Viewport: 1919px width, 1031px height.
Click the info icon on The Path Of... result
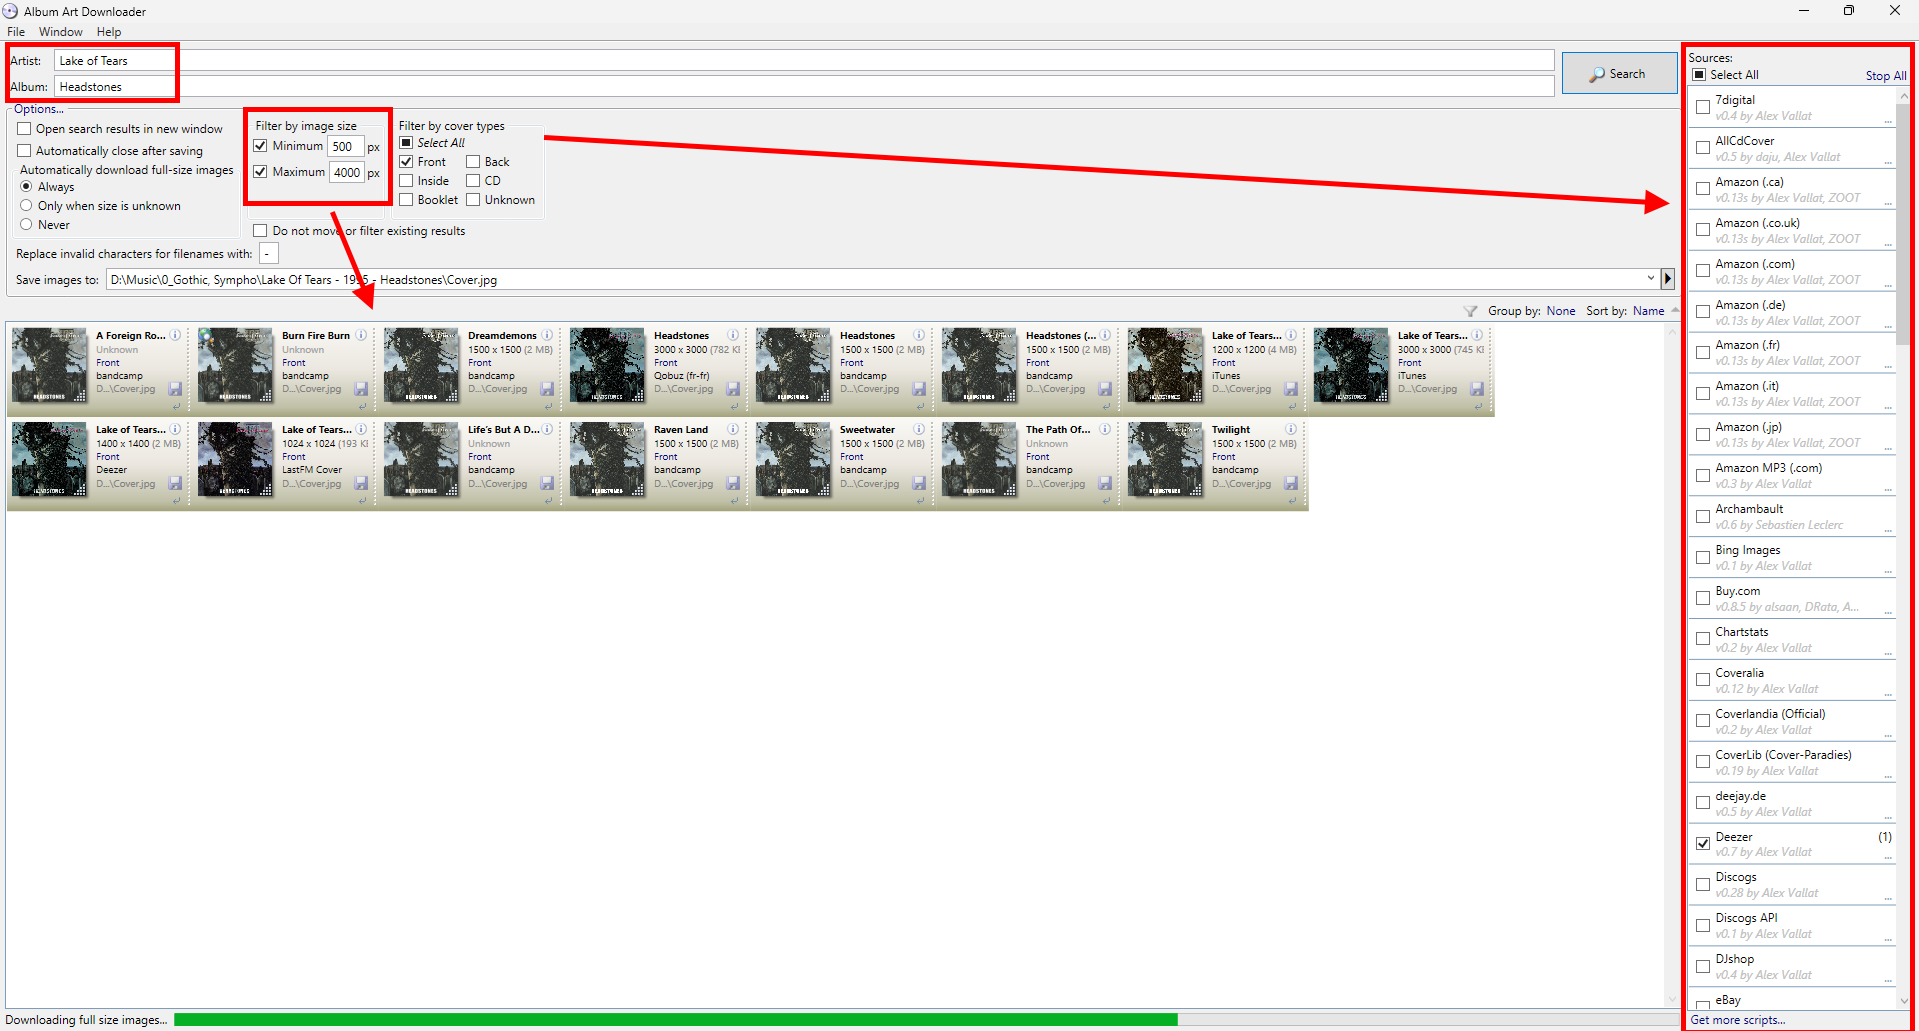pyautogui.click(x=1105, y=429)
